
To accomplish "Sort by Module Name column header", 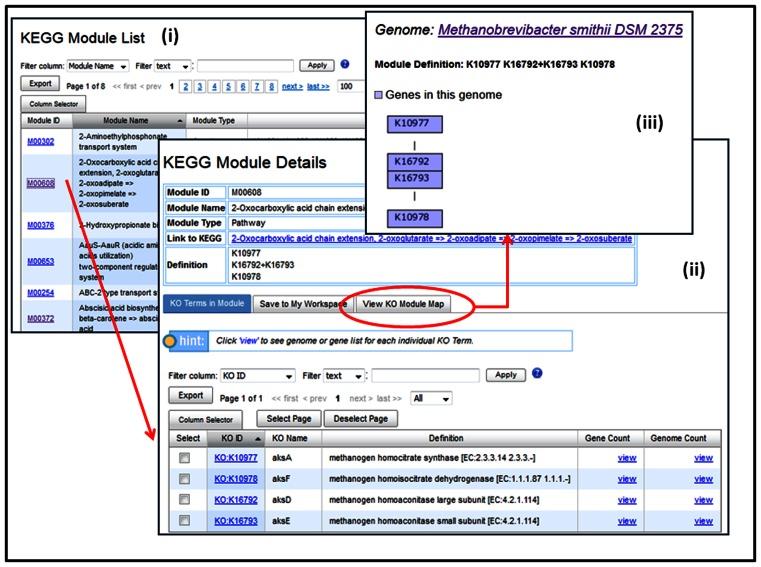I will click(129, 120).
